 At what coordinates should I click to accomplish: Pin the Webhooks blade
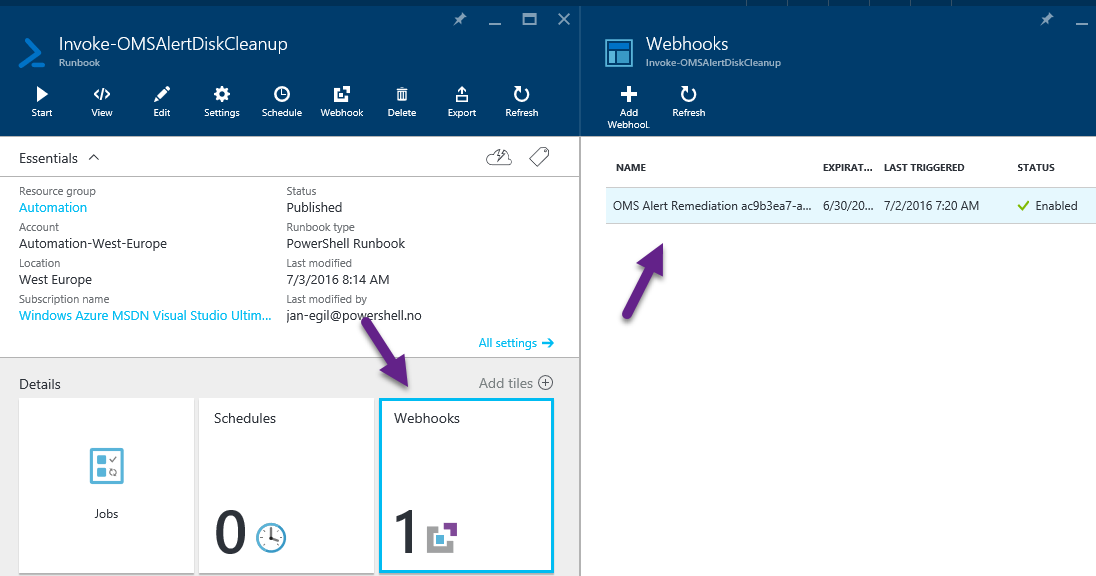pos(1047,19)
